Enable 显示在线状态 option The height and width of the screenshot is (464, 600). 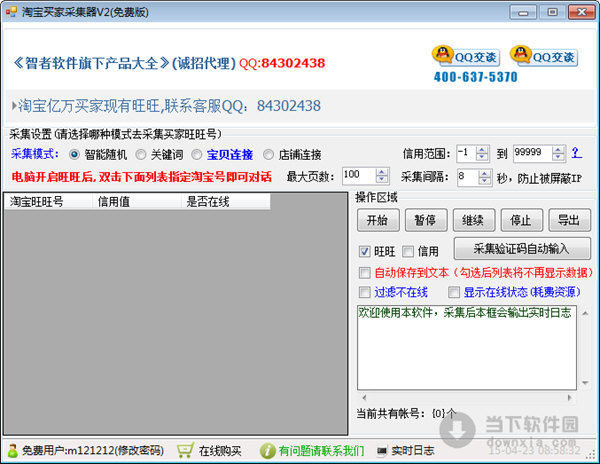tap(454, 292)
